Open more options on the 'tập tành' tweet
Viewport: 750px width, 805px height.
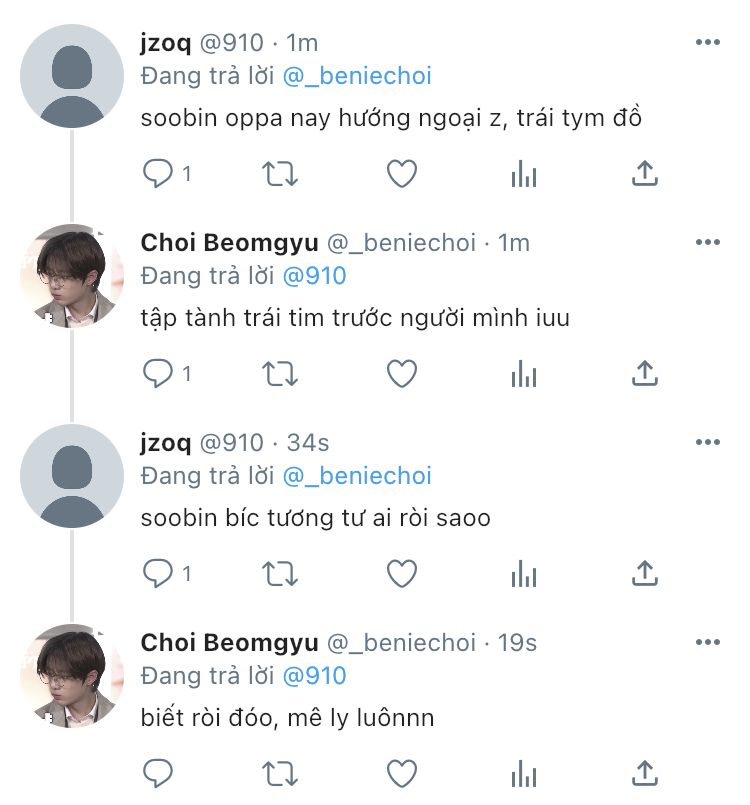click(707, 243)
